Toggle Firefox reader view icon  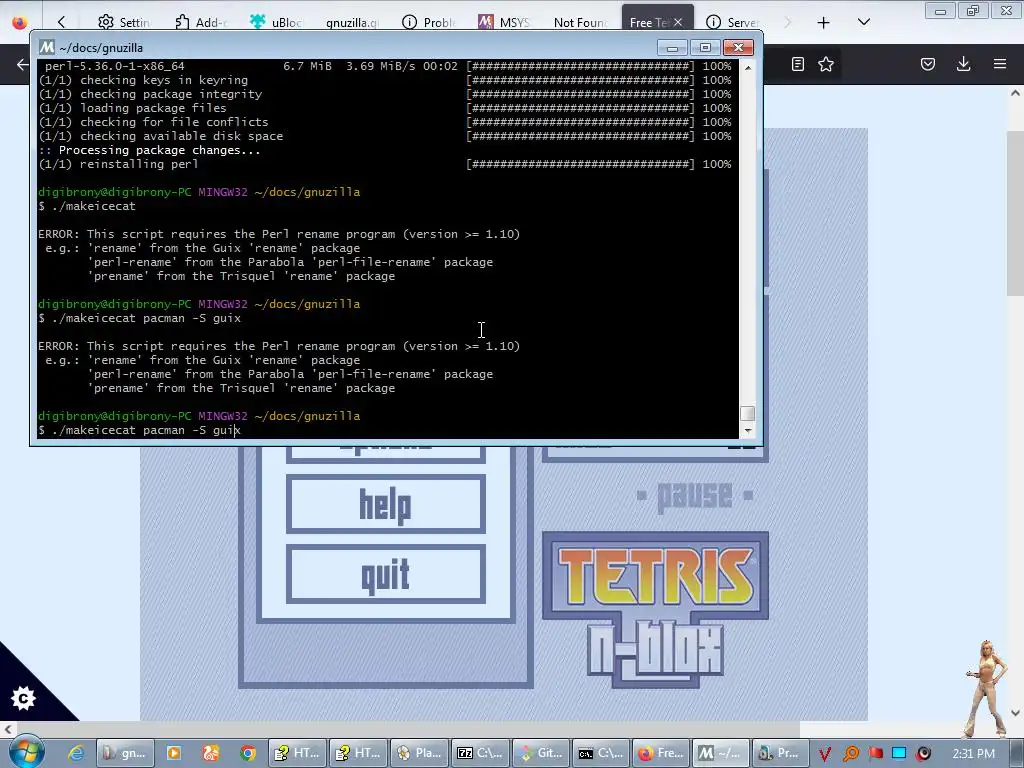[x=797, y=64]
